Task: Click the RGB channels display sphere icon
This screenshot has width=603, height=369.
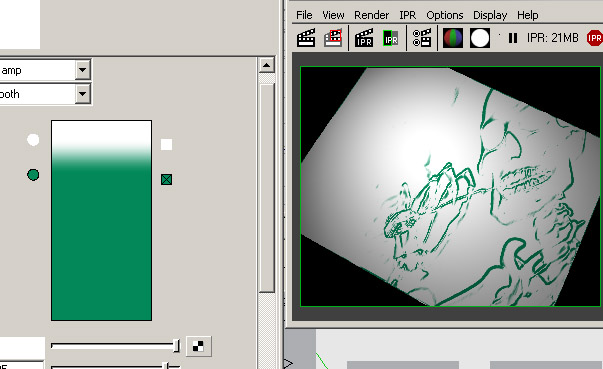Action: [x=453, y=38]
